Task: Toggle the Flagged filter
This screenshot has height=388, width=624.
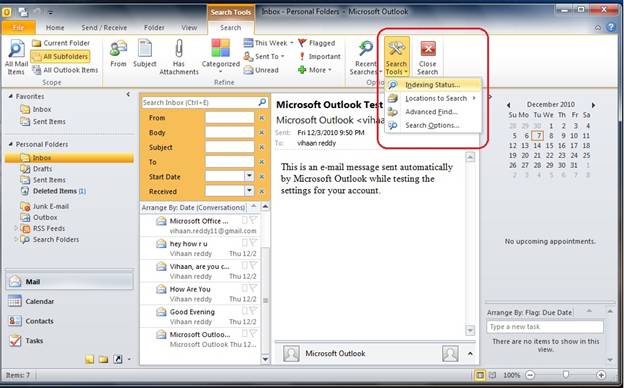Action: click(317, 43)
